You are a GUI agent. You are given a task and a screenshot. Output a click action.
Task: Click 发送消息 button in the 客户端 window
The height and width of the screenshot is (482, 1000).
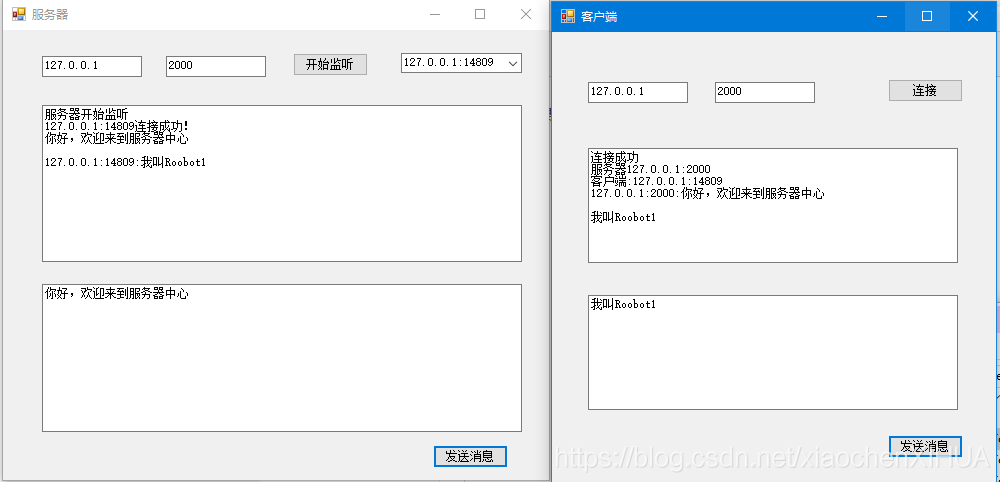925,446
